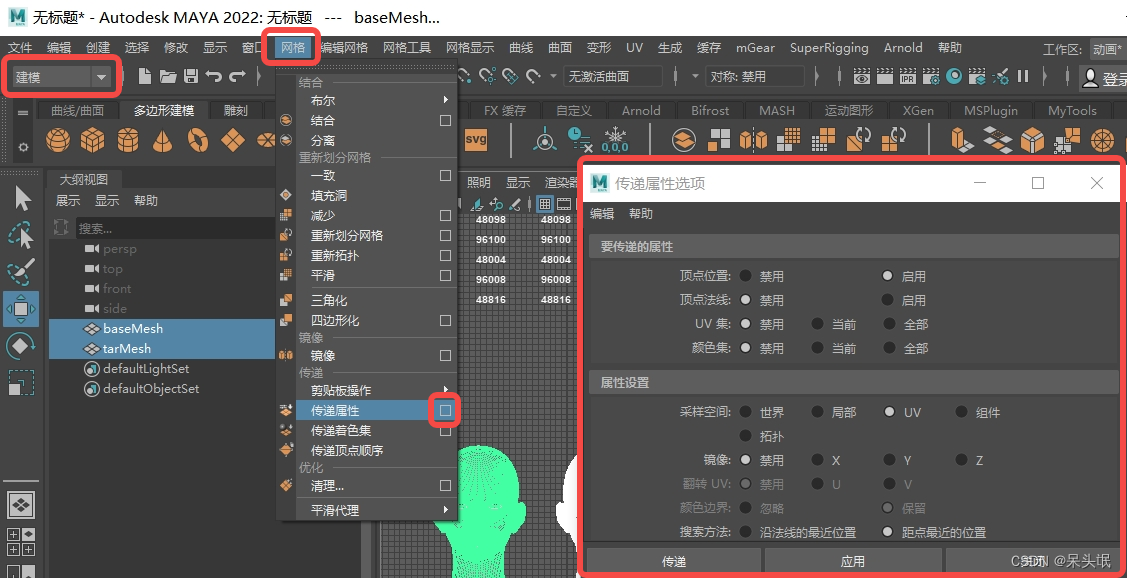Open the Hypershade sphere icon
This screenshot has height=578, width=1127.
coord(954,75)
